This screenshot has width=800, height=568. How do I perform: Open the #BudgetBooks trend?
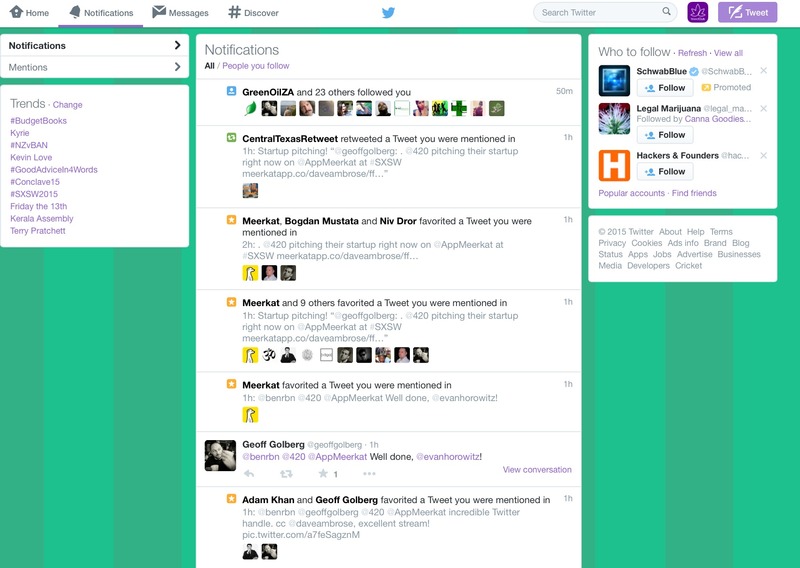pos(38,121)
